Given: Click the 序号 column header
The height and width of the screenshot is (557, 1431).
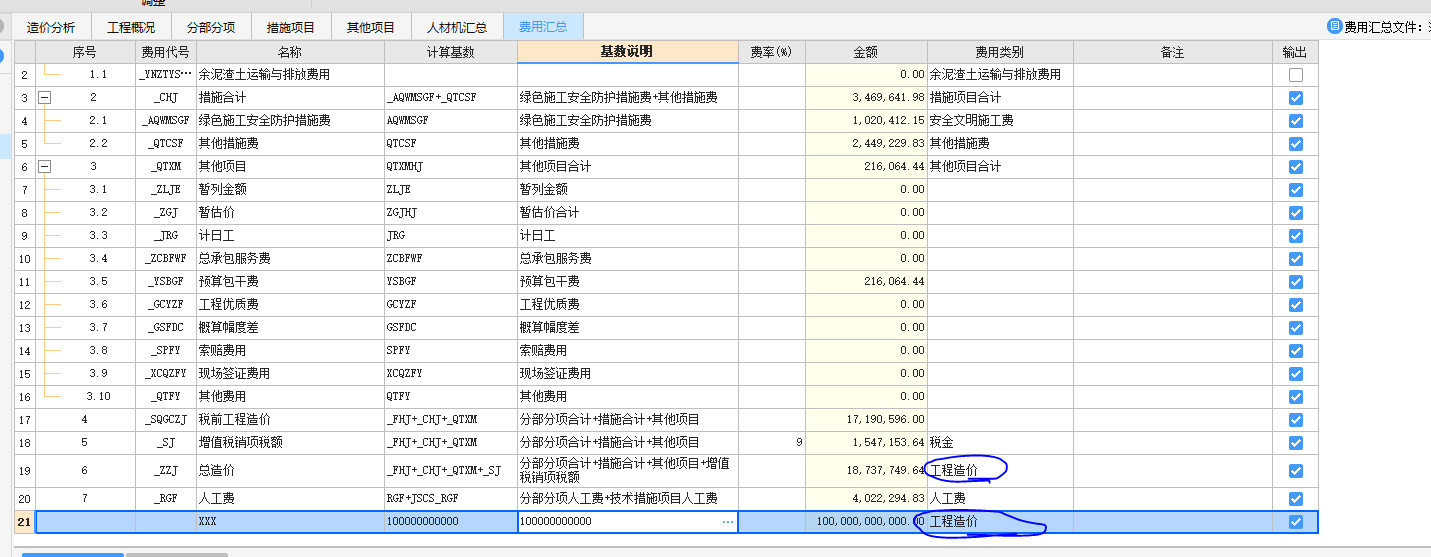Looking at the screenshot, I should coord(85,52).
